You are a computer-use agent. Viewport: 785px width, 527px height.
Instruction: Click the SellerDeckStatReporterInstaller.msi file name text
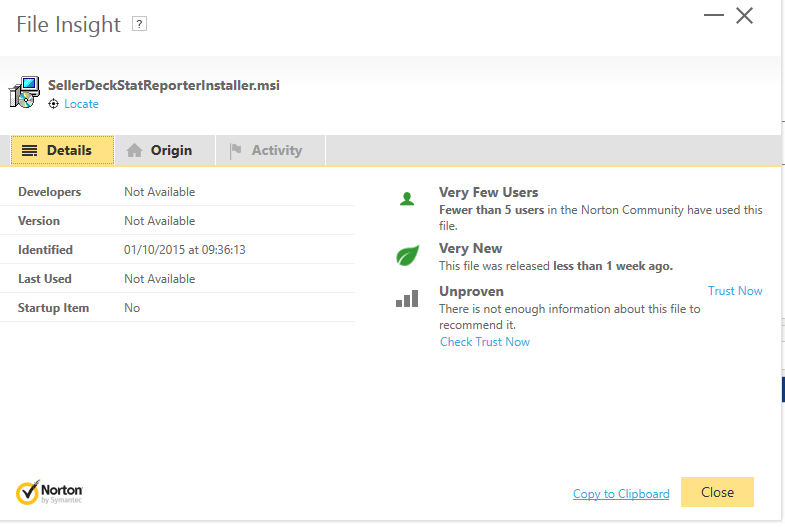164,85
